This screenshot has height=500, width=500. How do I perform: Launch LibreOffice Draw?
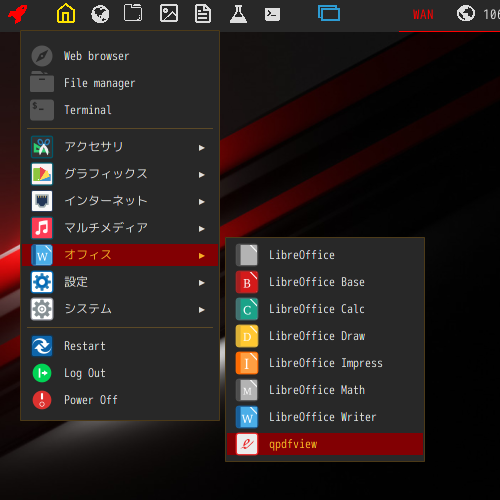(325, 336)
